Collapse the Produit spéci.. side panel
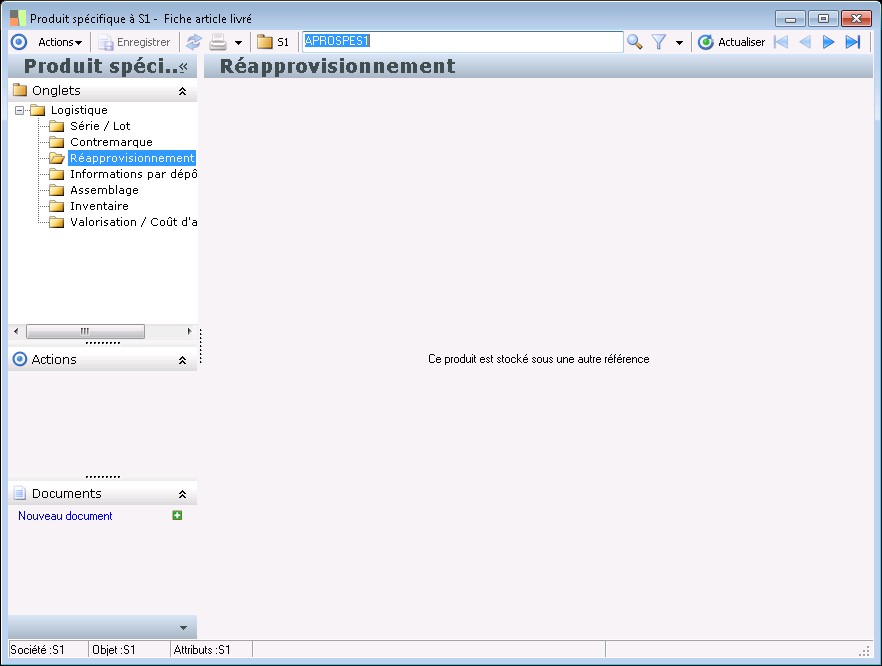This screenshot has width=882, height=666. pyautogui.click(x=183, y=67)
